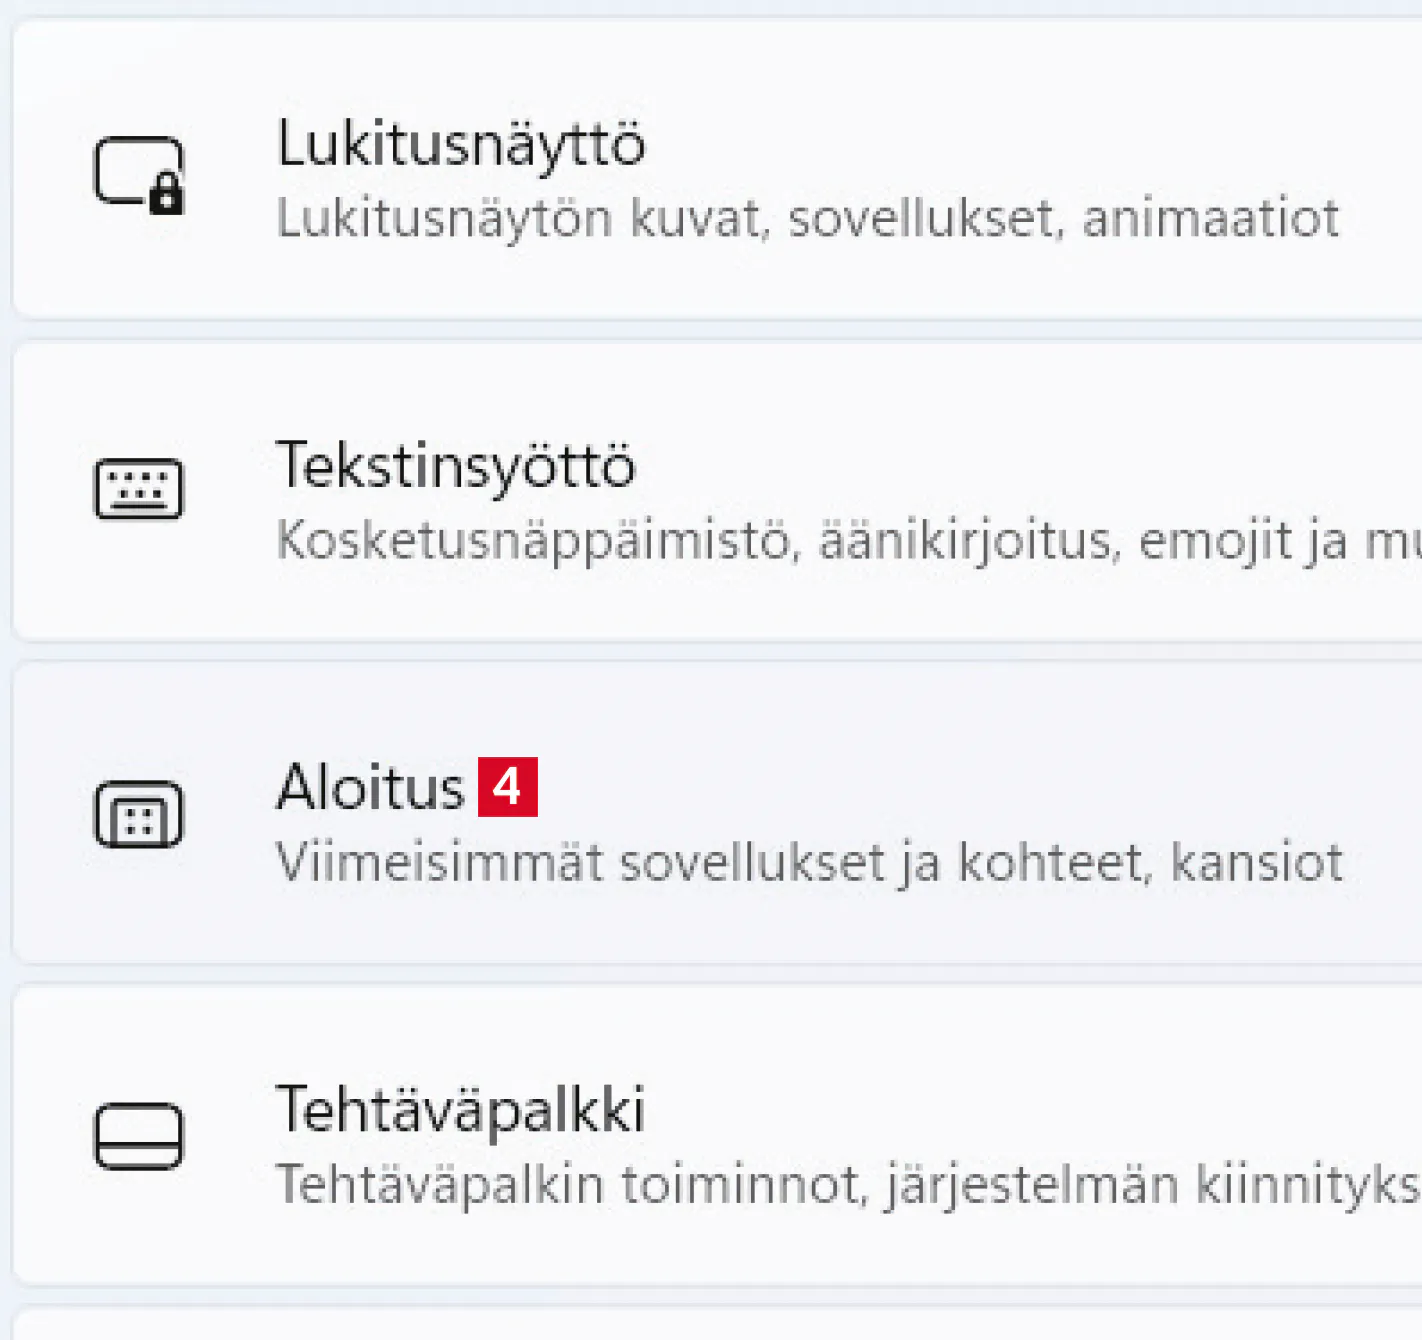Image resolution: width=1422 pixels, height=1340 pixels.
Task: Click the Tehtäväpalkki taskbar icon
Action: point(138,1136)
